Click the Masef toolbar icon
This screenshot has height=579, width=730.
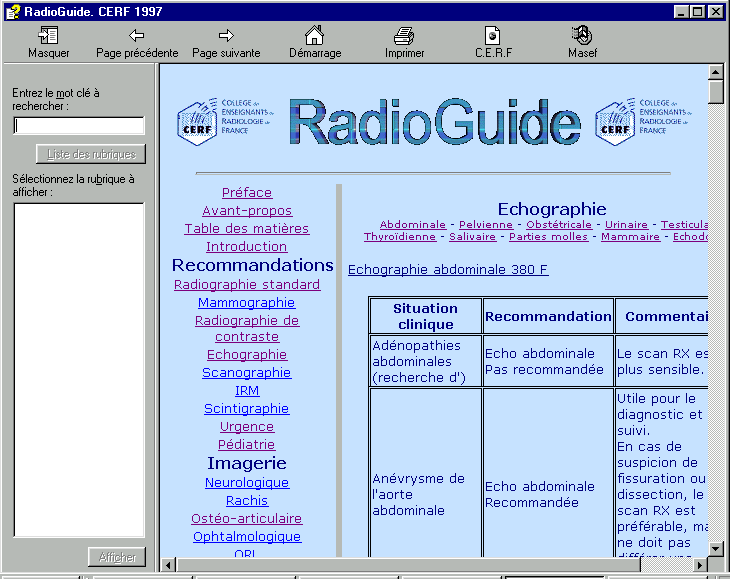coord(582,35)
